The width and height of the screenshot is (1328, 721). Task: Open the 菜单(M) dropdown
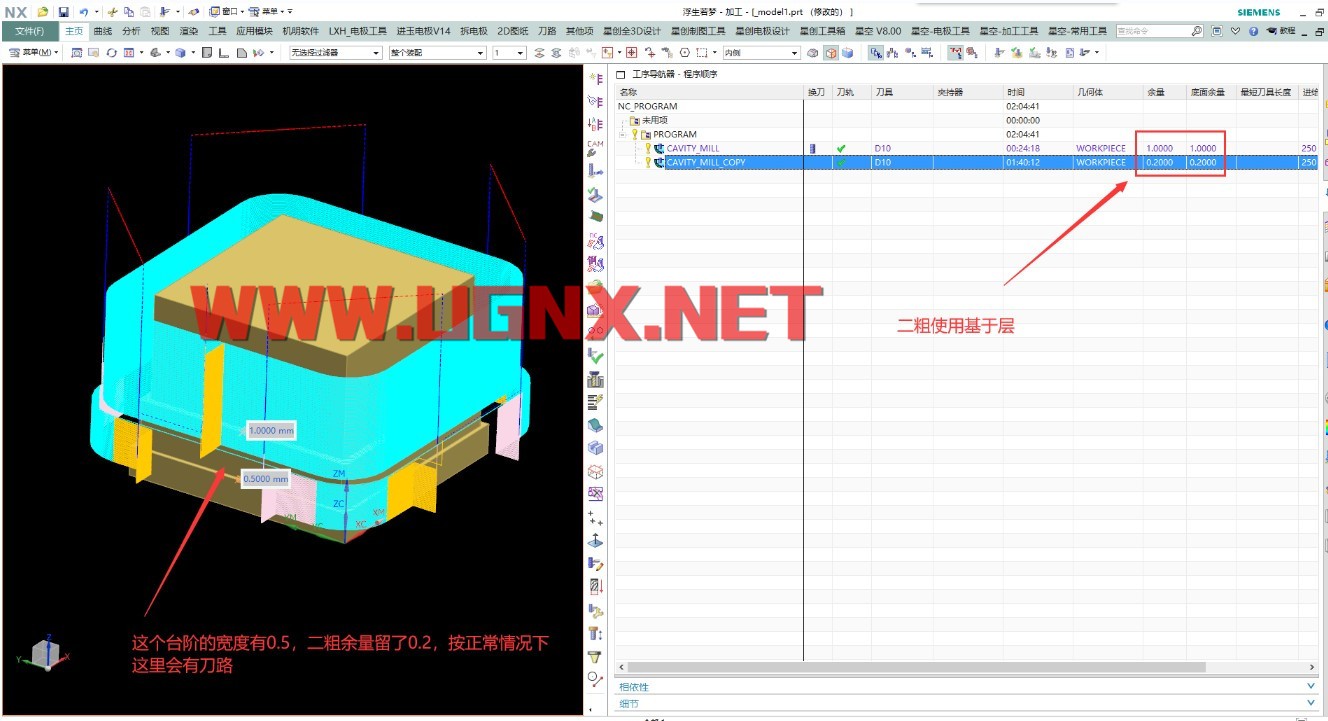[x=34, y=52]
